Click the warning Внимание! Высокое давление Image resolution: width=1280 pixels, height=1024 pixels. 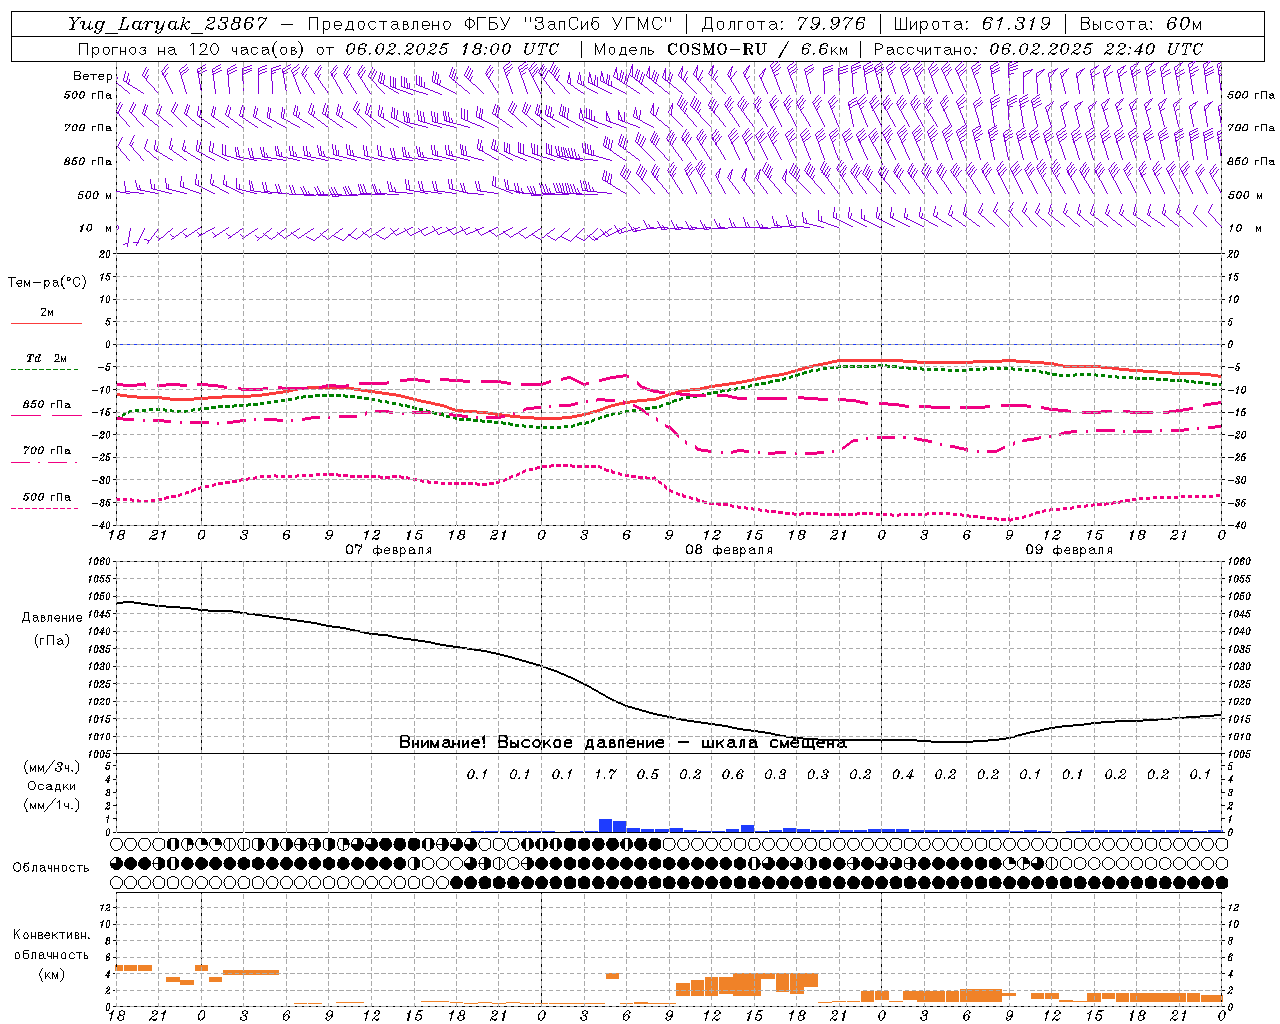pyautogui.click(x=531, y=742)
